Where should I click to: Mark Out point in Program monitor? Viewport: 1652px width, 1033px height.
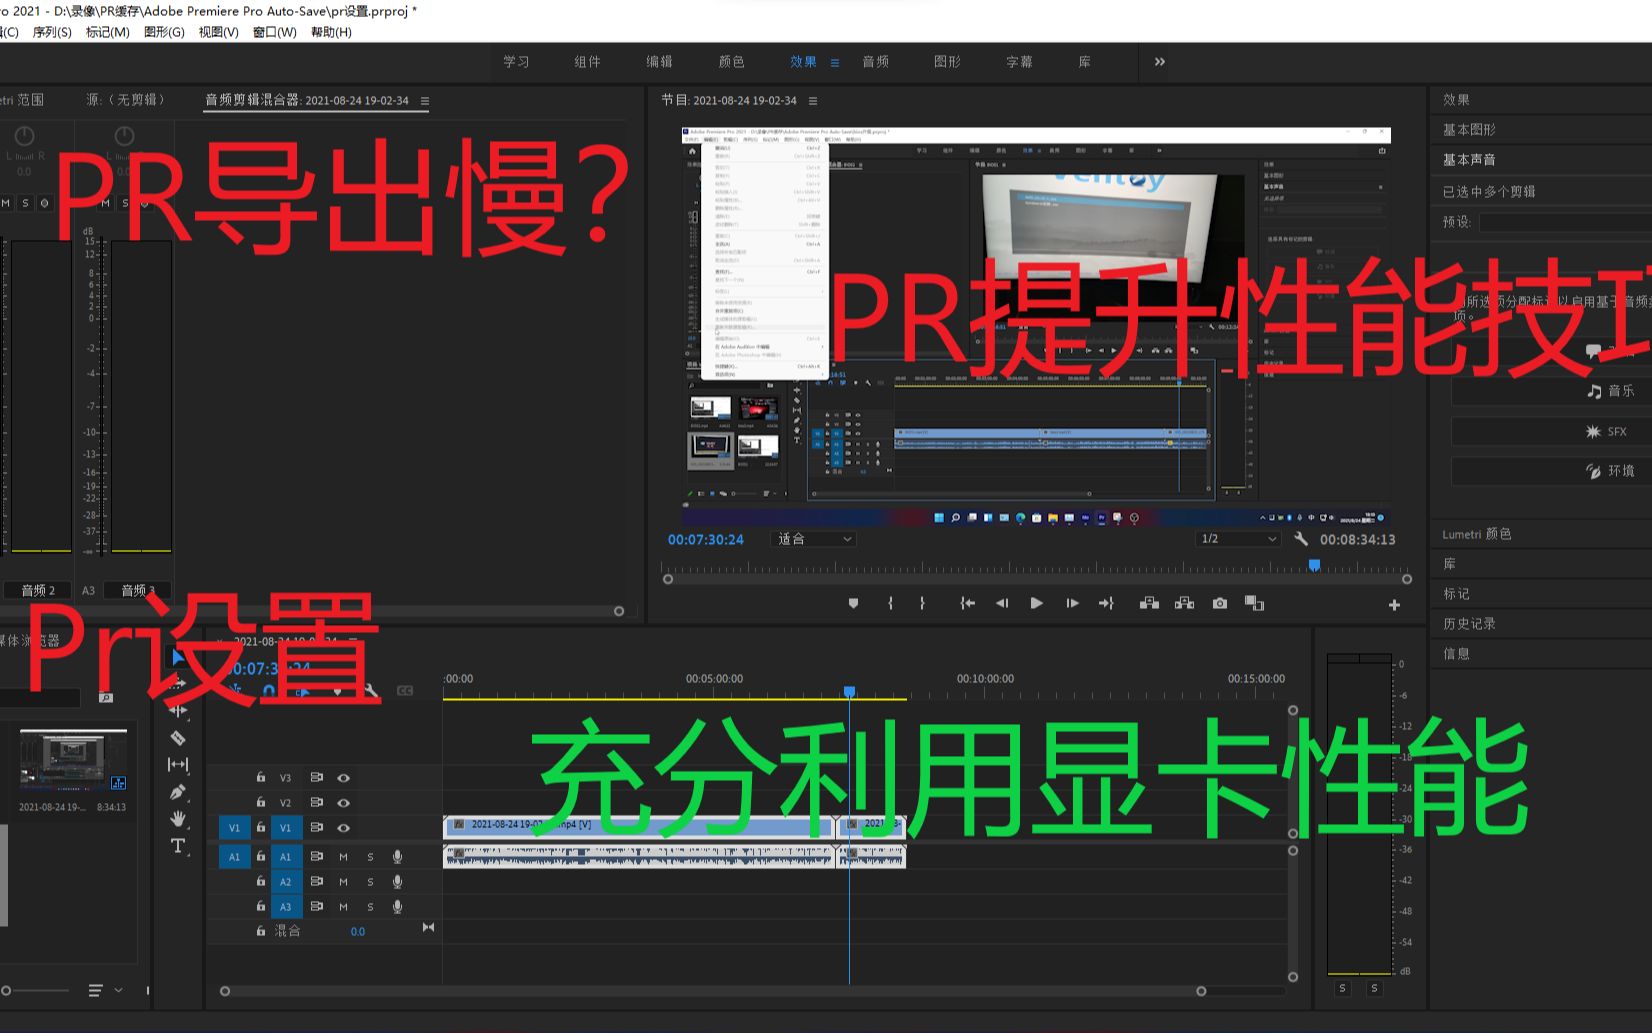tap(922, 603)
